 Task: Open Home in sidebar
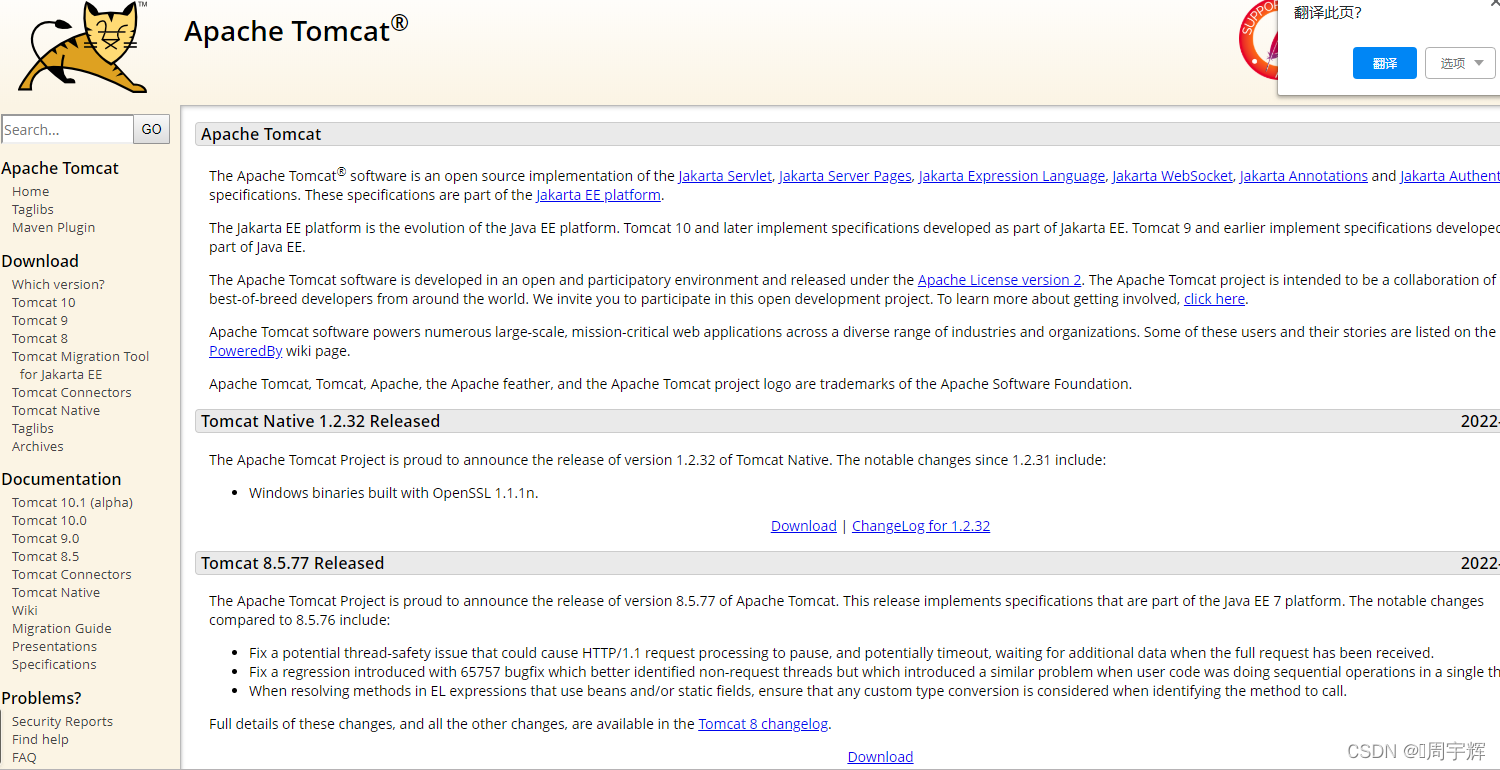[30, 192]
